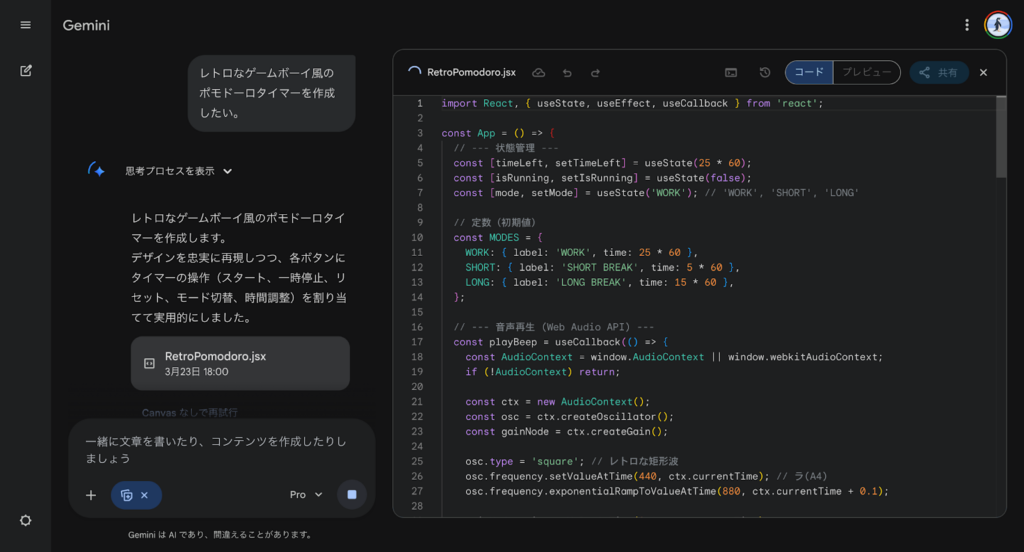This screenshot has height=552, width=1024.
Task: Show version history clock icon
Action: click(x=765, y=73)
